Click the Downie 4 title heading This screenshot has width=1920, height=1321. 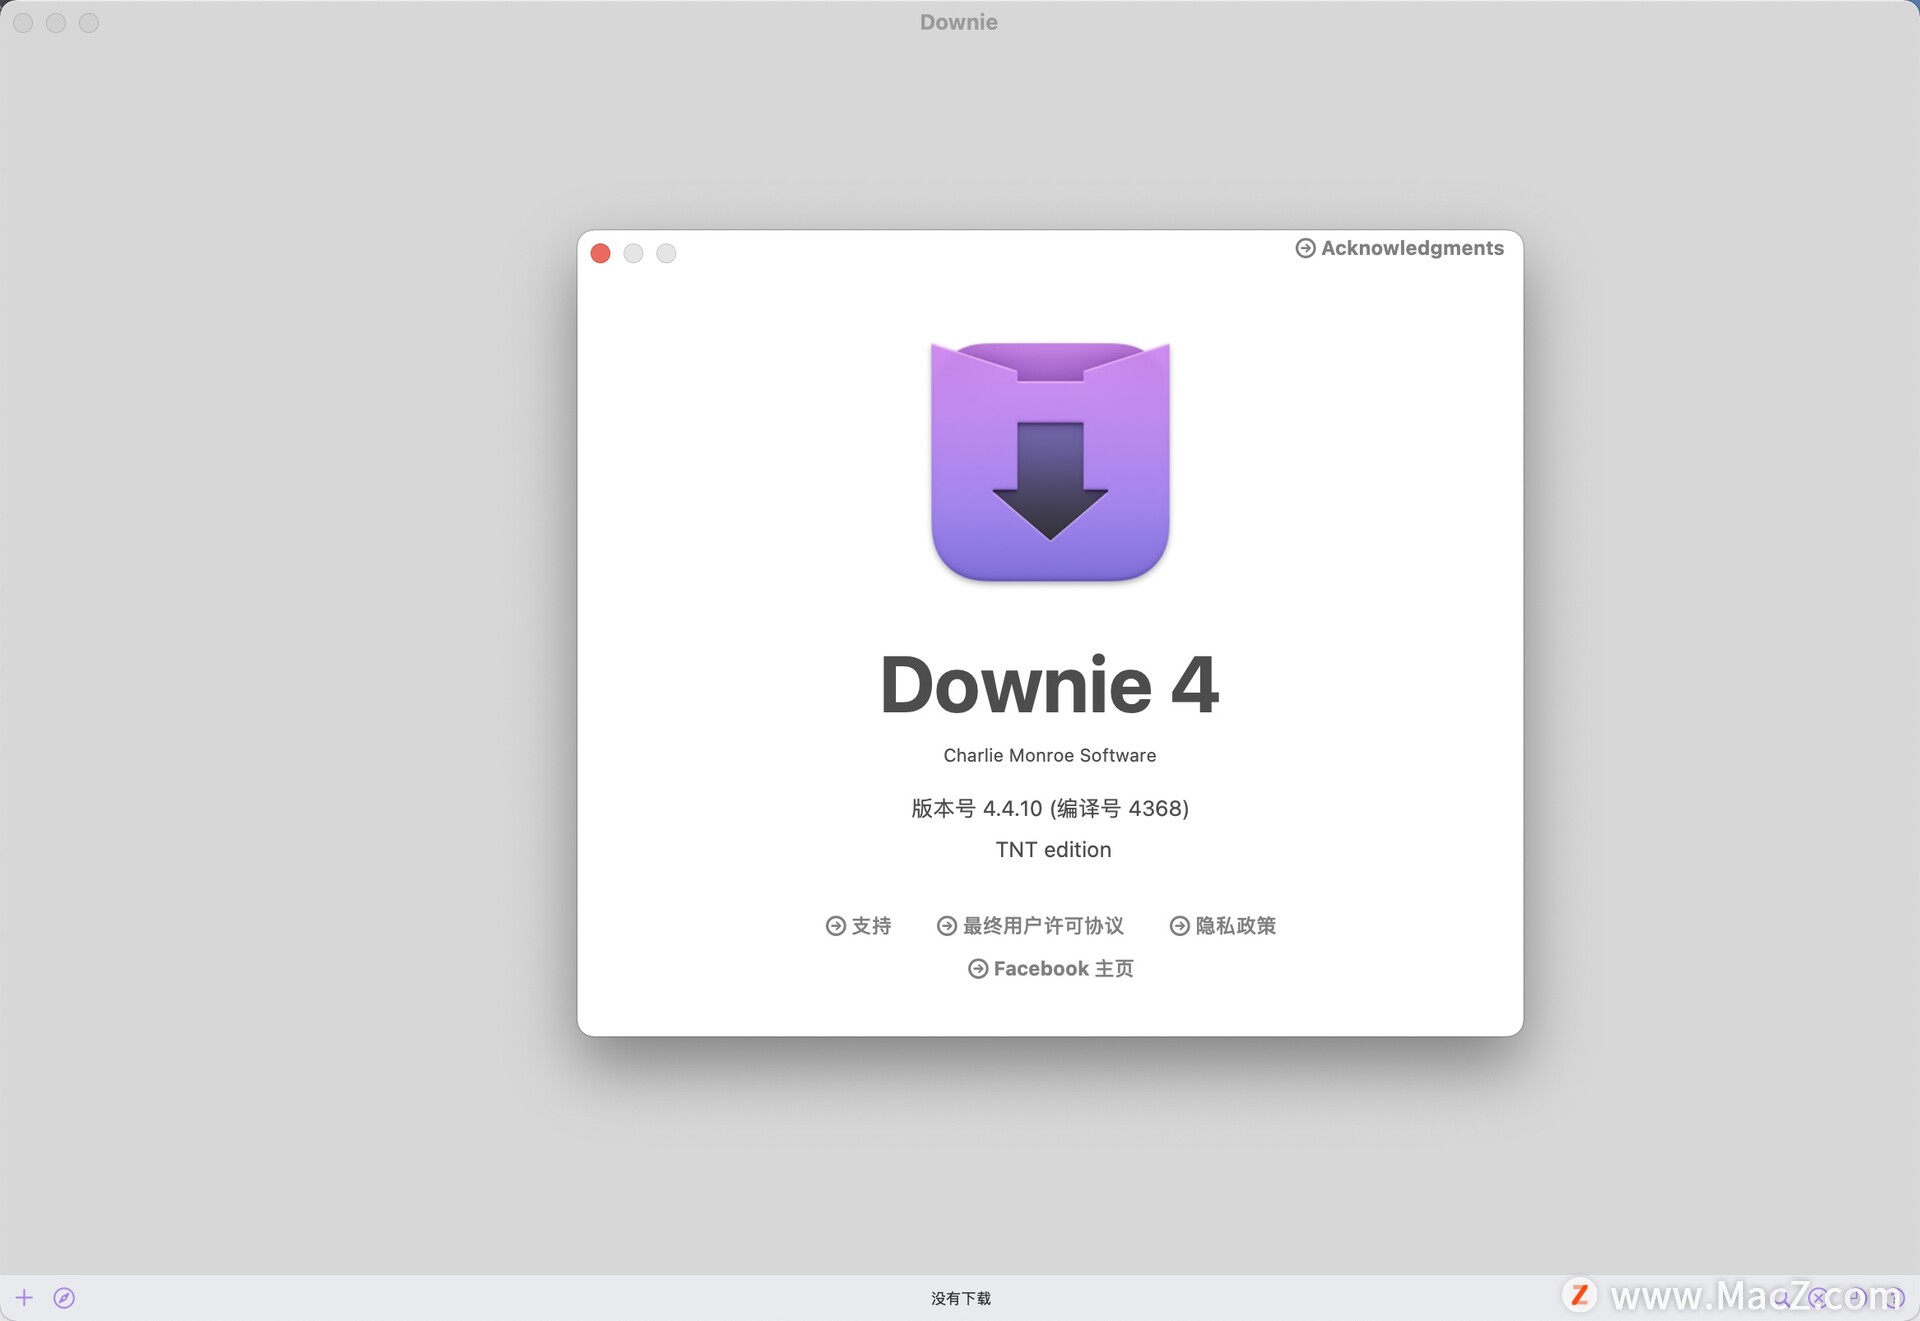click(1050, 686)
